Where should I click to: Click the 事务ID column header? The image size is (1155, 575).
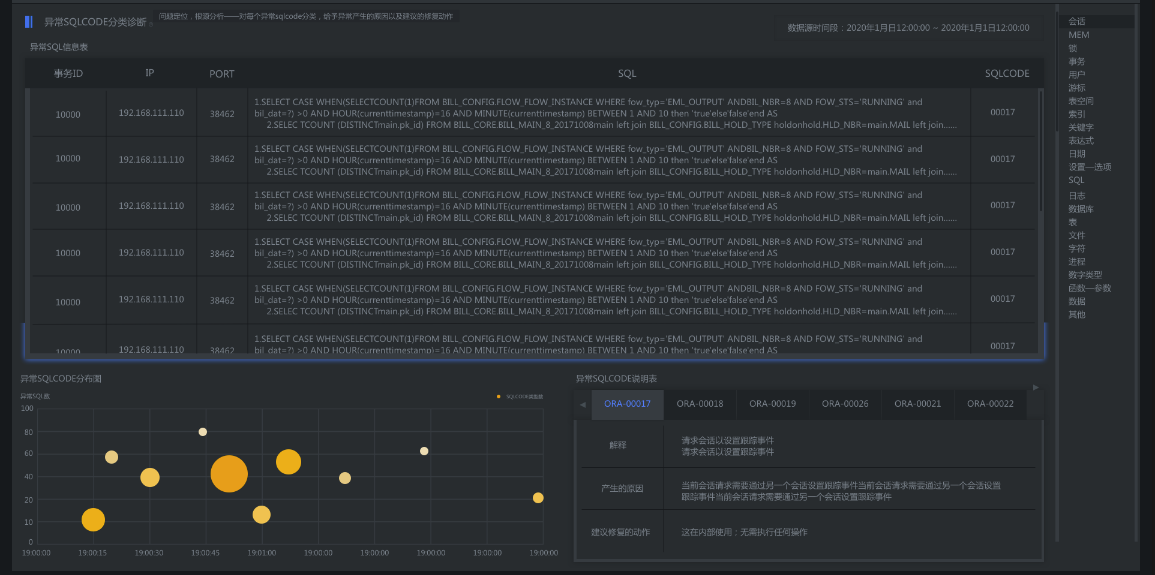tap(68, 74)
